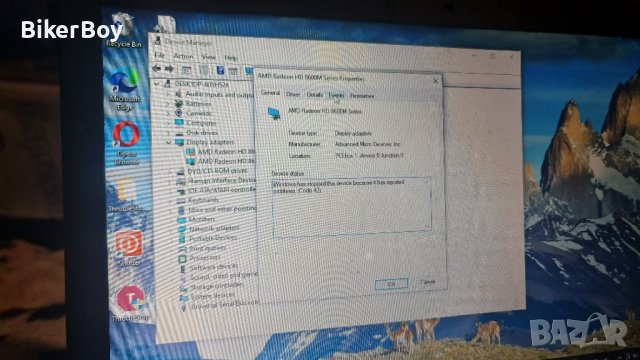
Task: Open the Help menu
Action: point(231,58)
